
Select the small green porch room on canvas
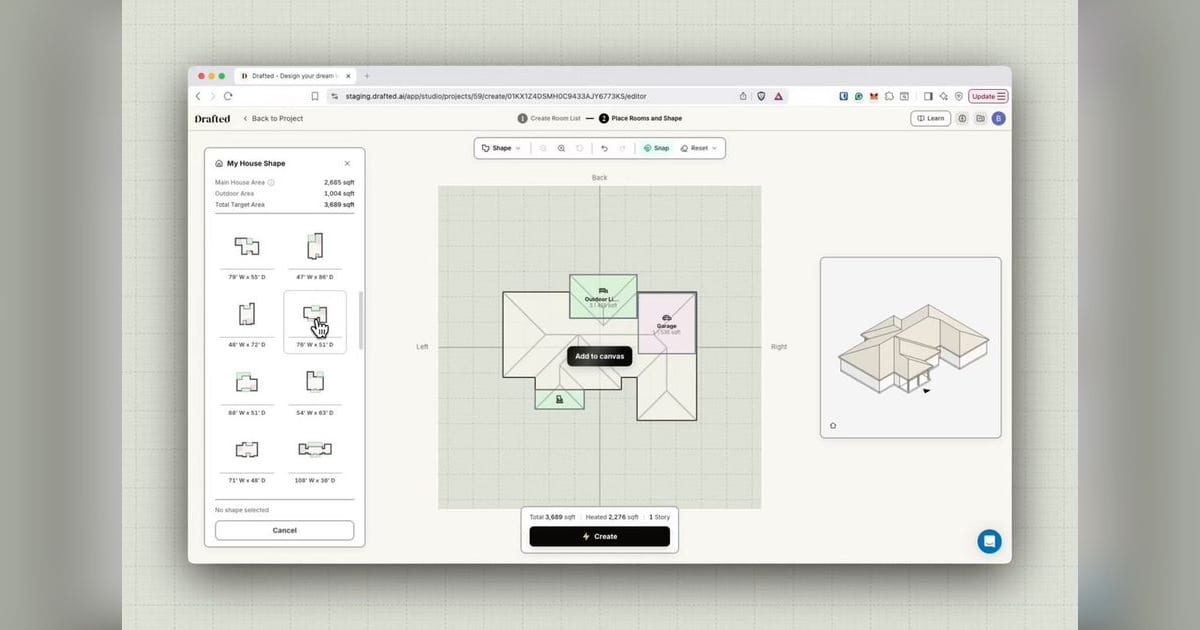click(x=559, y=399)
